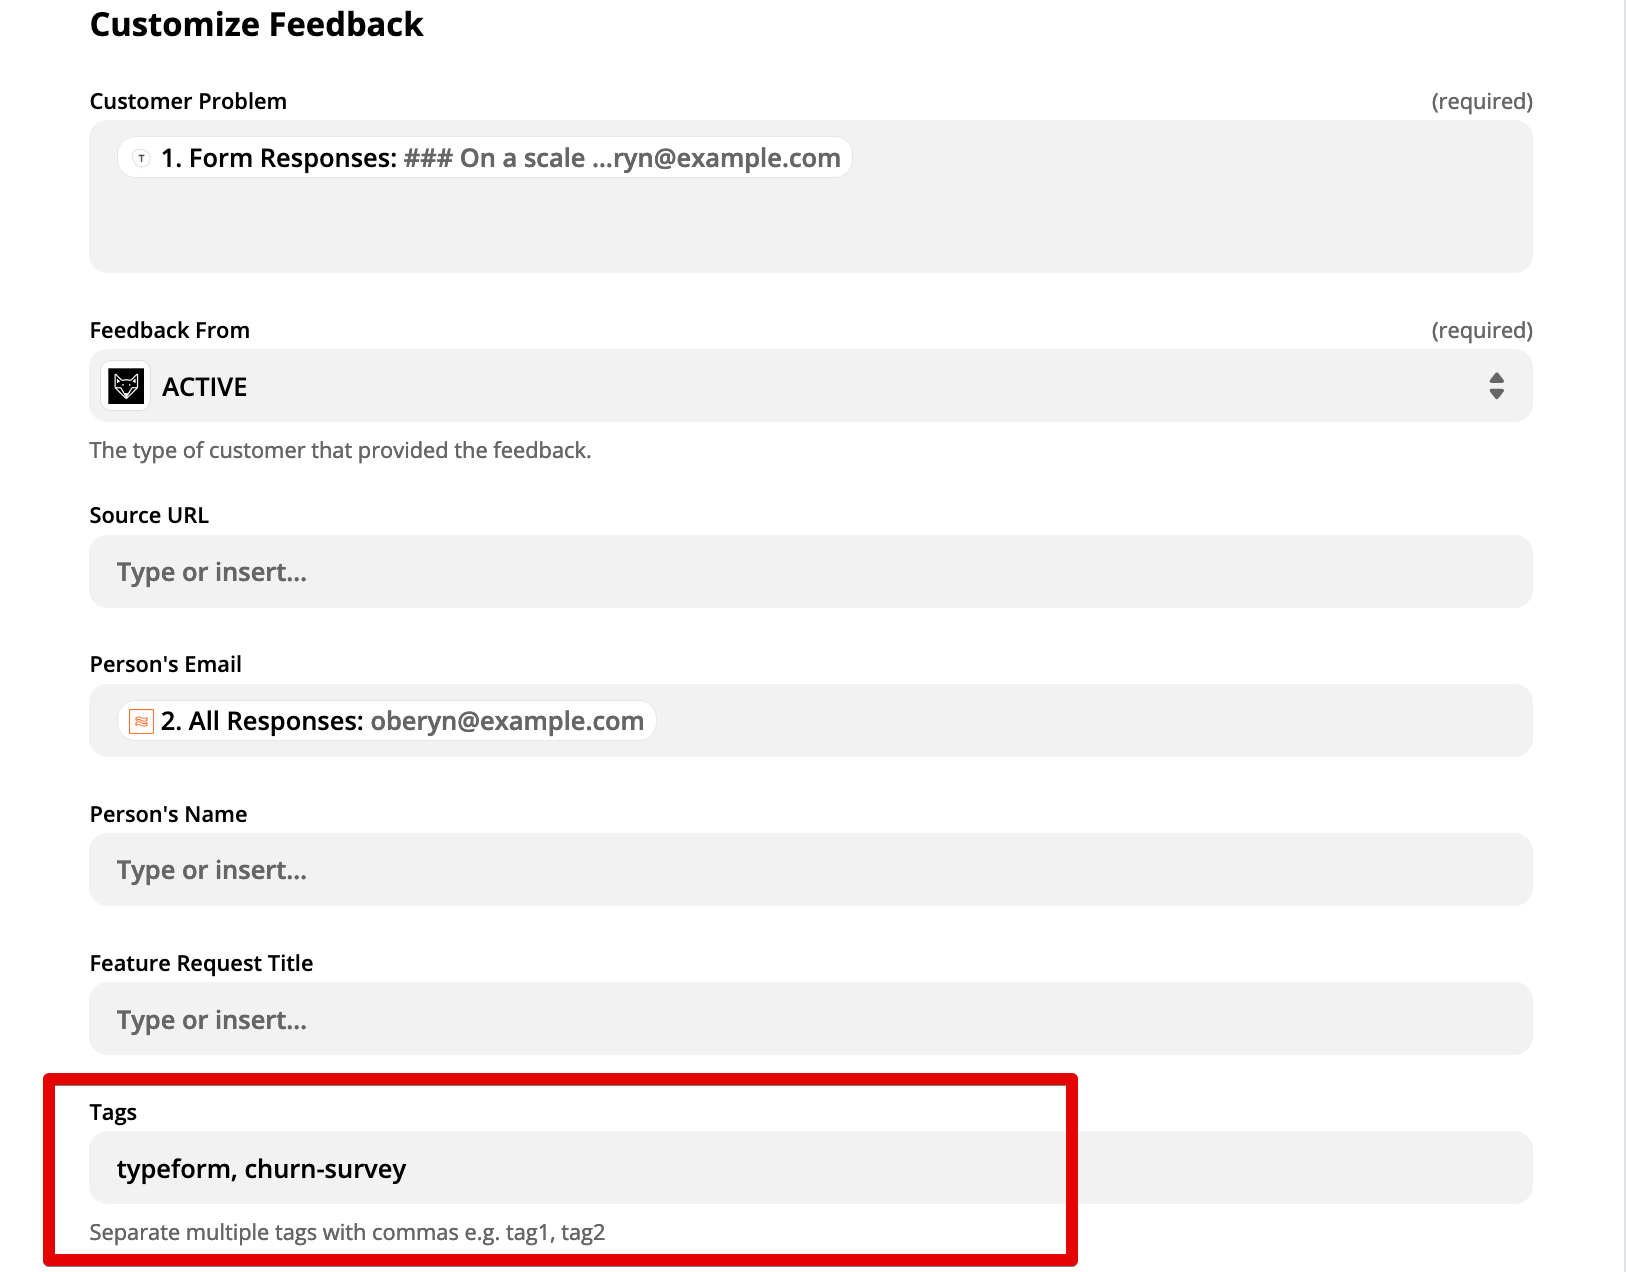
Task: Expand Feedback From using the up-down arrows
Action: pyautogui.click(x=1496, y=386)
